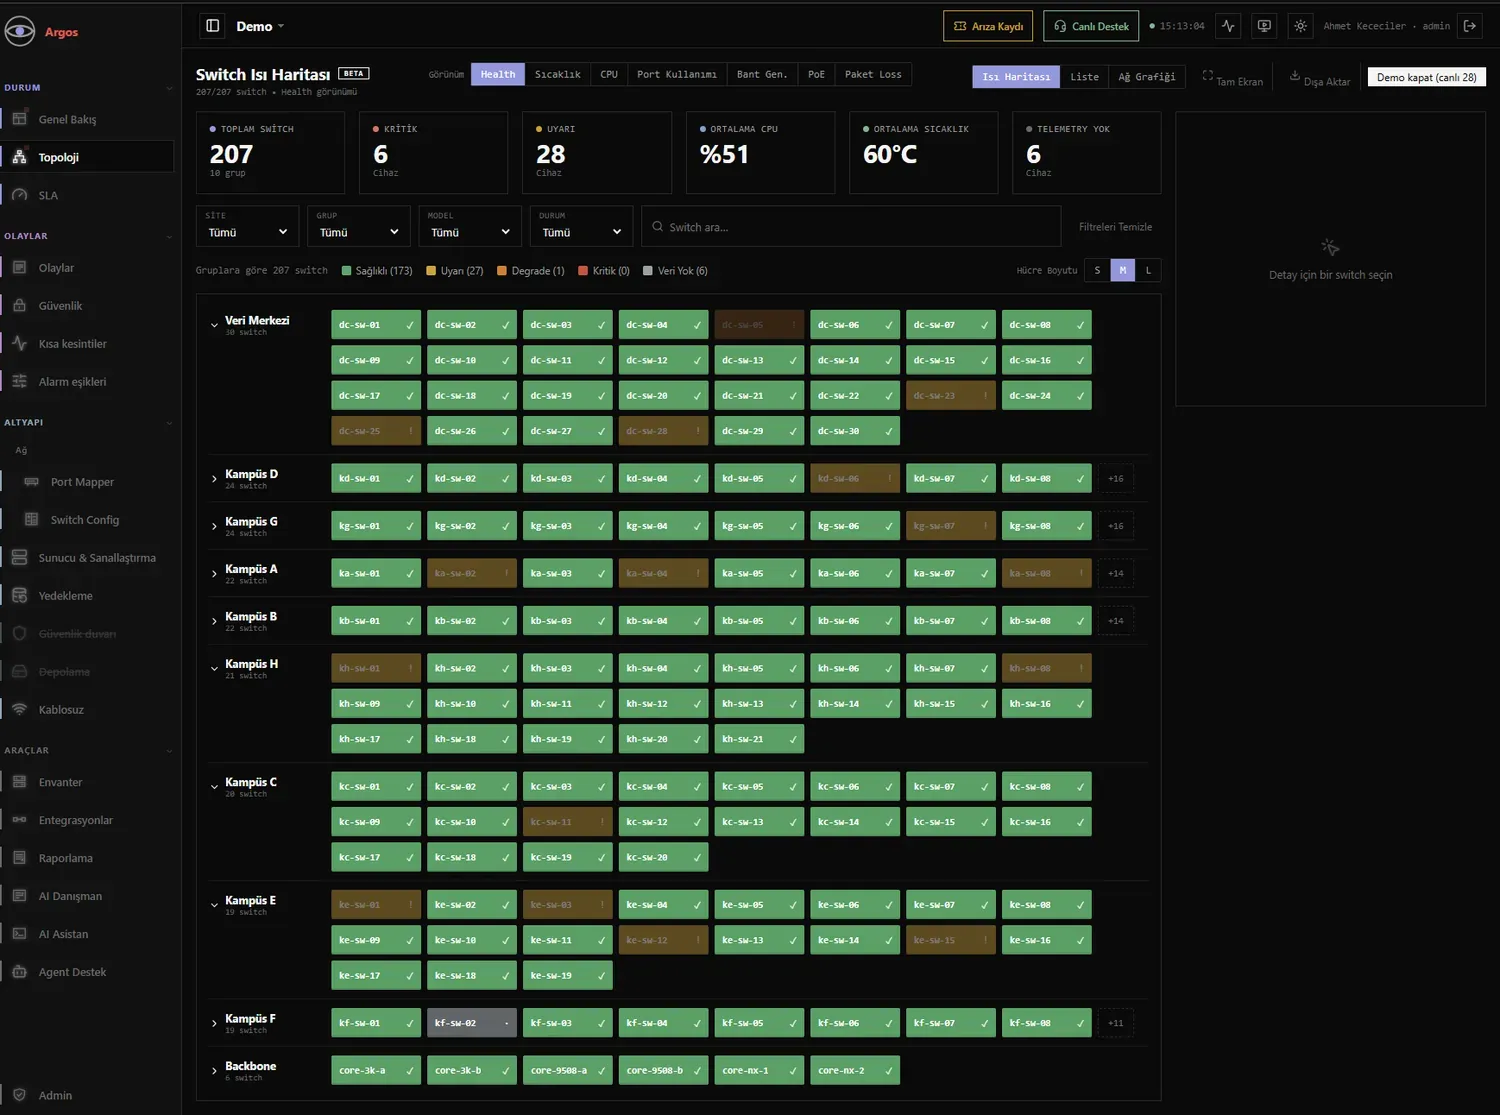Focus the Switch ara search field

(x=851, y=227)
